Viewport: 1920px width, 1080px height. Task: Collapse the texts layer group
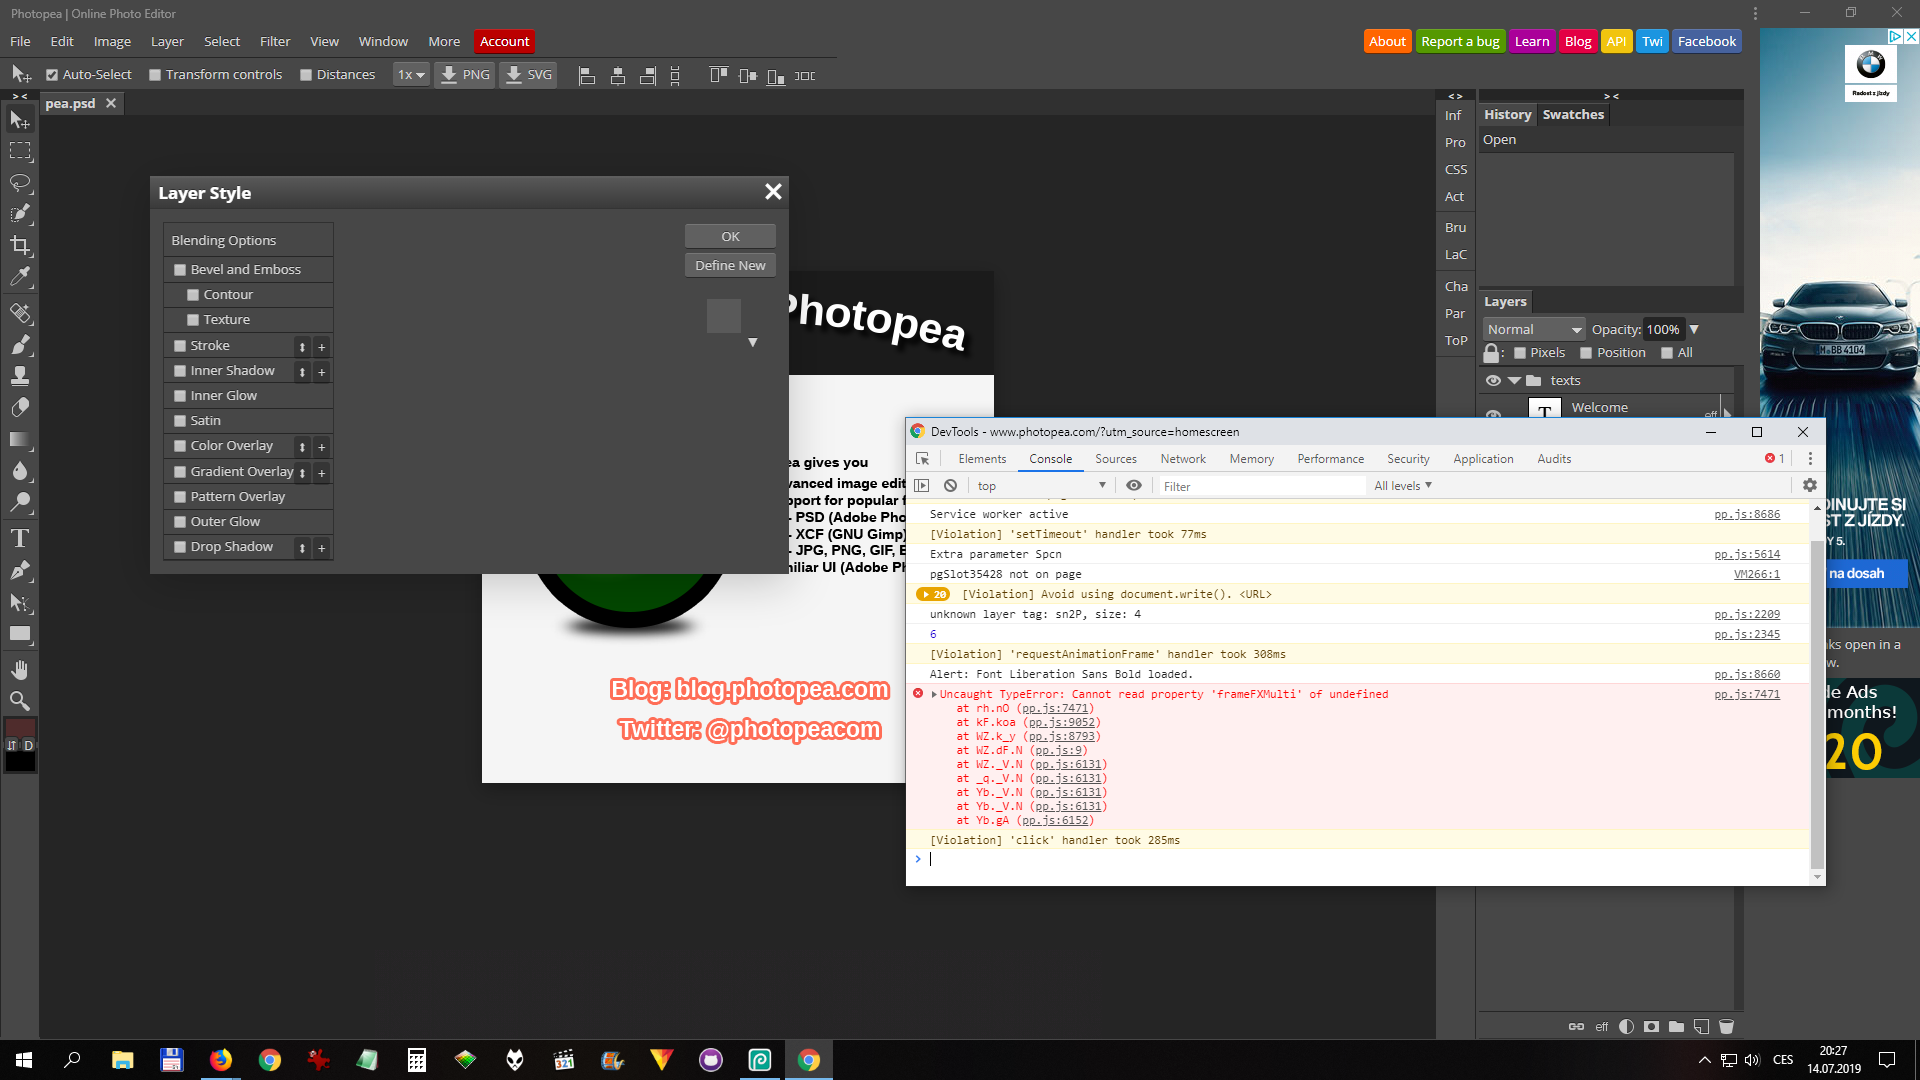[x=1516, y=380]
